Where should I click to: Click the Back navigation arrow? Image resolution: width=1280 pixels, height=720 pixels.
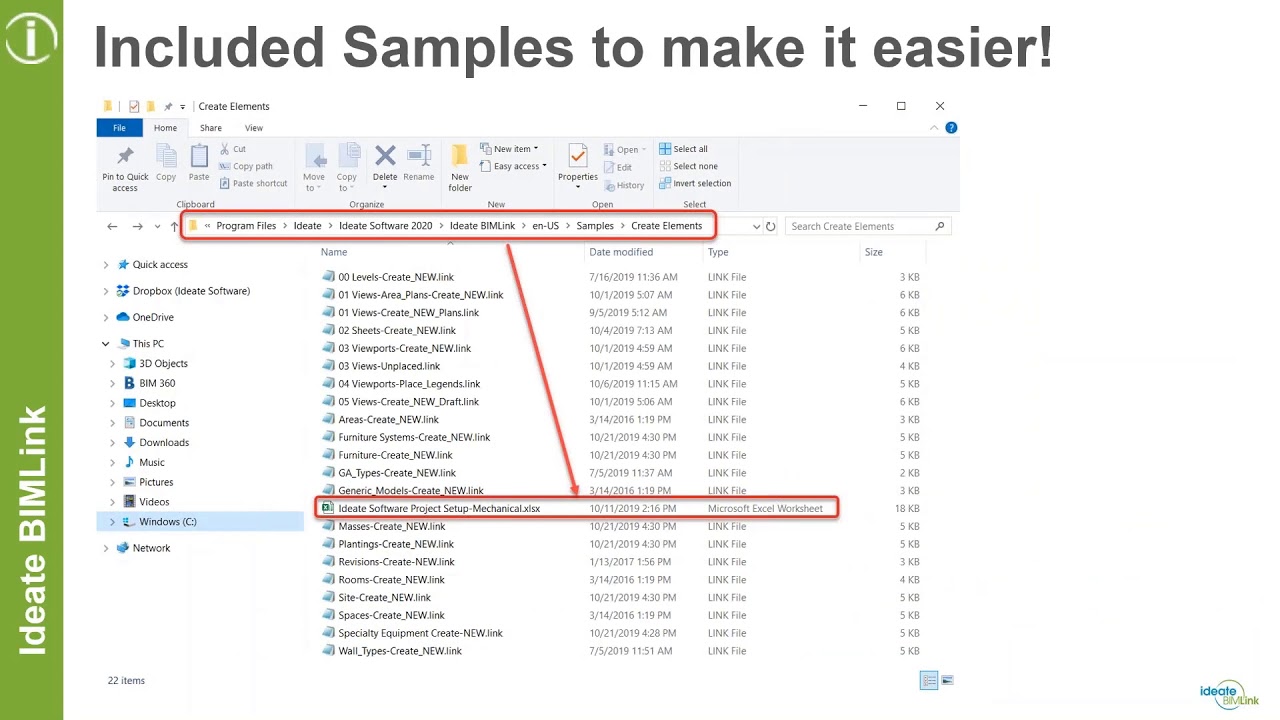click(x=112, y=226)
